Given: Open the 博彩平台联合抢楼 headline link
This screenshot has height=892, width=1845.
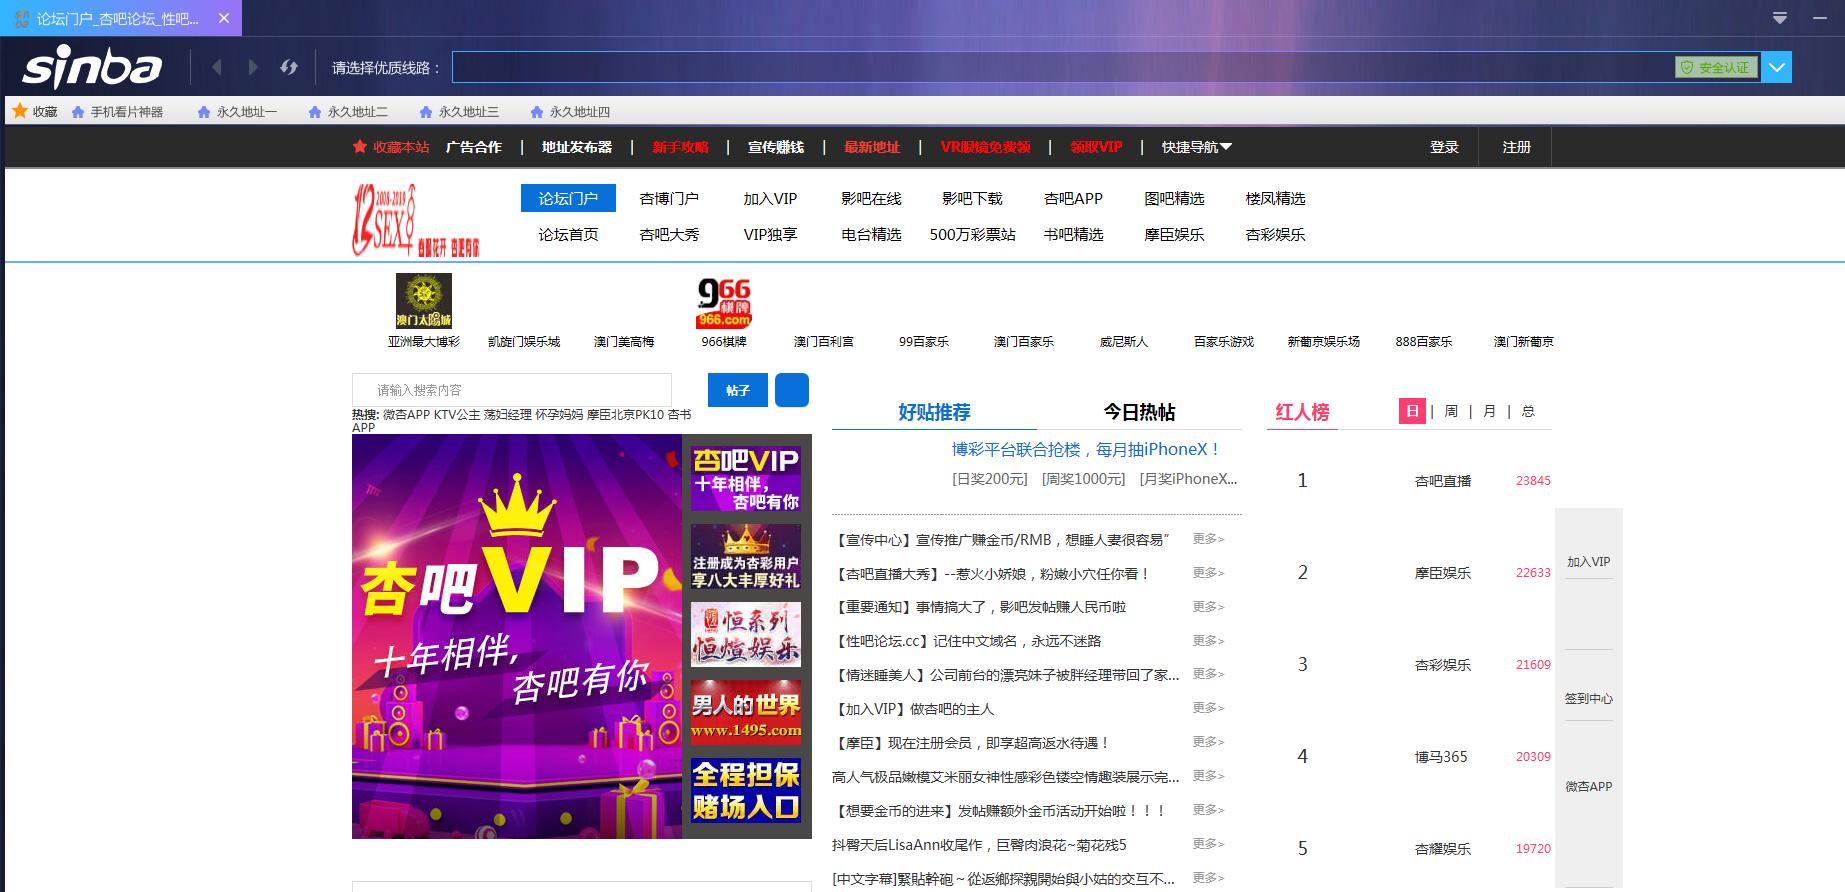Looking at the screenshot, I should coord(1086,450).
